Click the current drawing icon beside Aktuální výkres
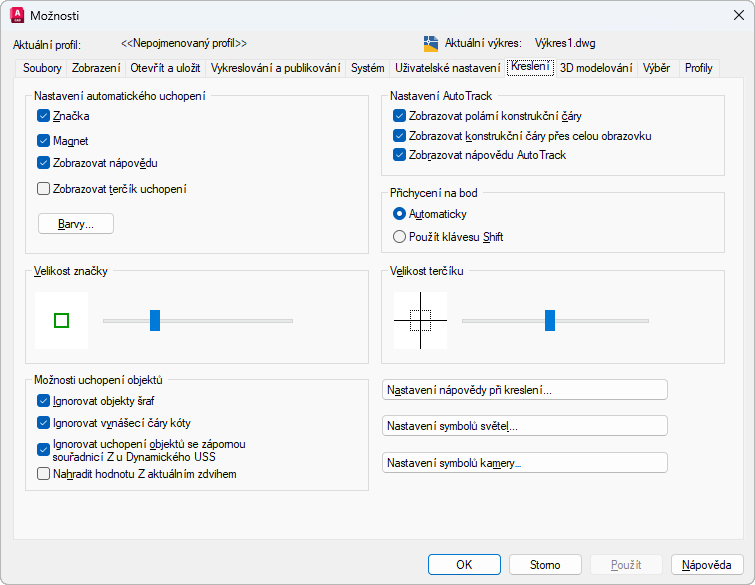The image size is (755, 585). click(x=431, y=44)
